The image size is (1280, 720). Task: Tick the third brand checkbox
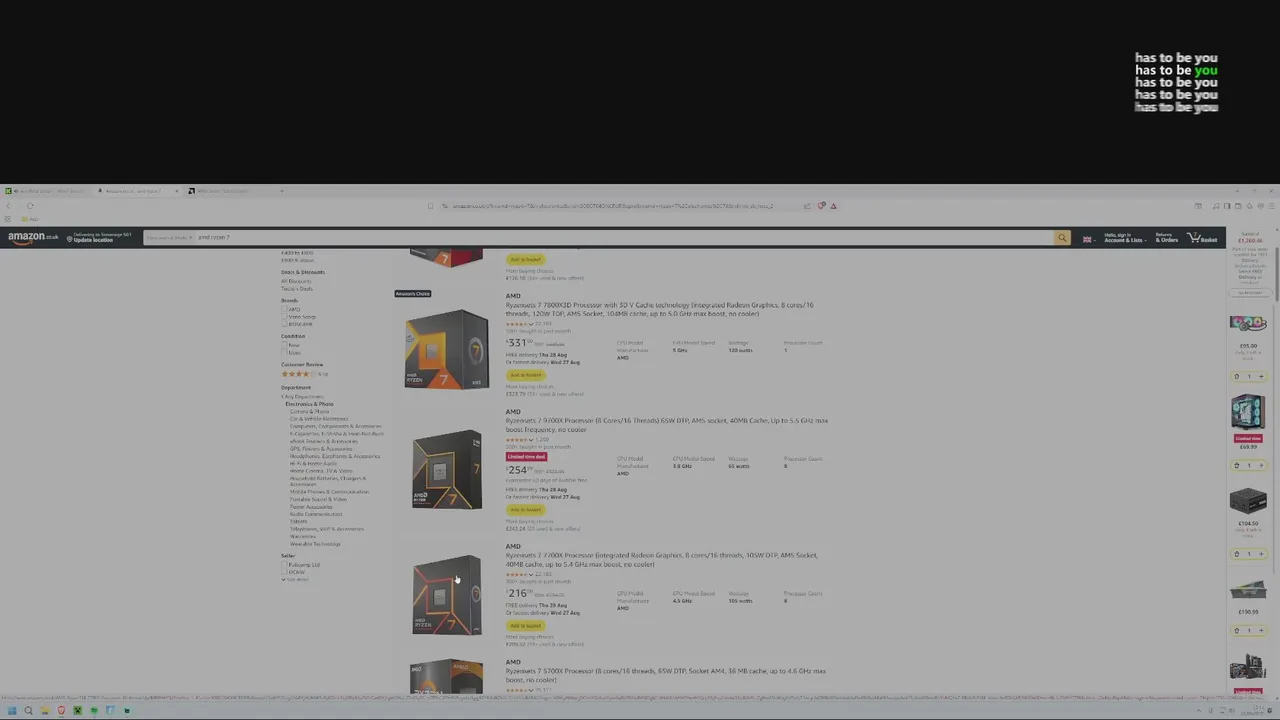[284, 324]
